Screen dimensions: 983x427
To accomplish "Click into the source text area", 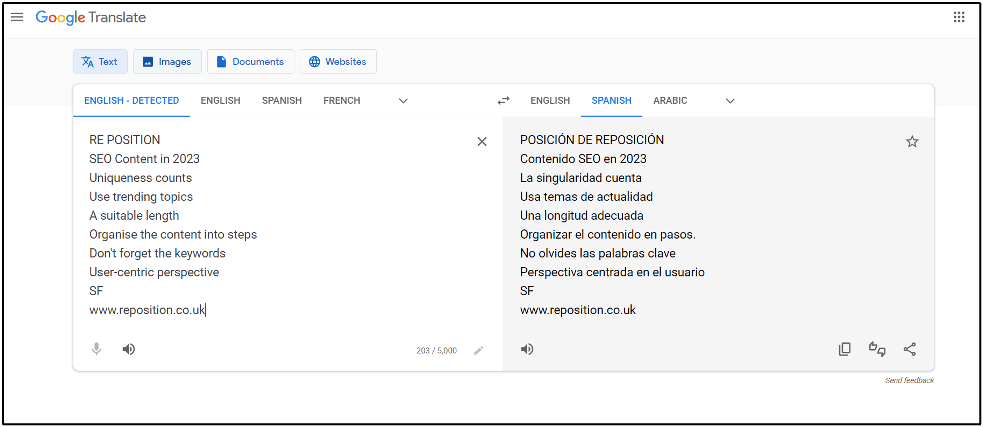I will coord(288,226).
